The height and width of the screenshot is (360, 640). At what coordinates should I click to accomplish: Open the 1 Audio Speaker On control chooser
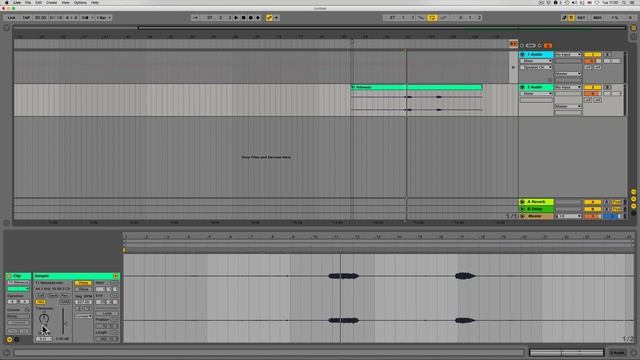536,67
